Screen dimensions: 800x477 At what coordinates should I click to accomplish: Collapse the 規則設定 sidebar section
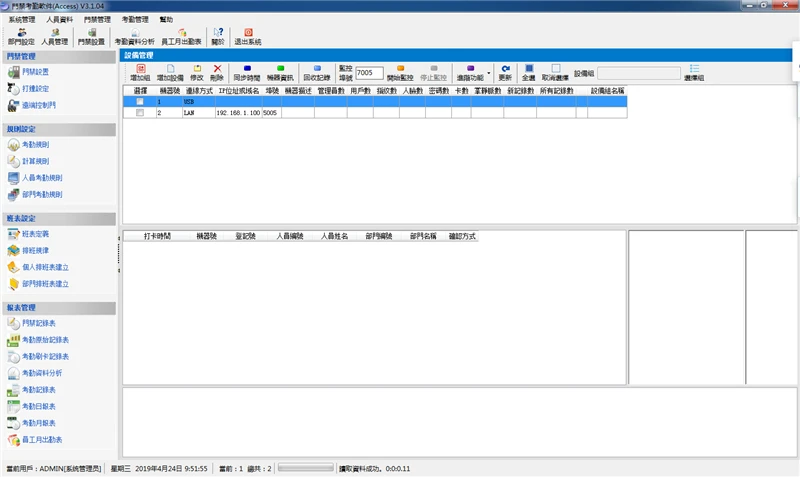click(59, 129)
